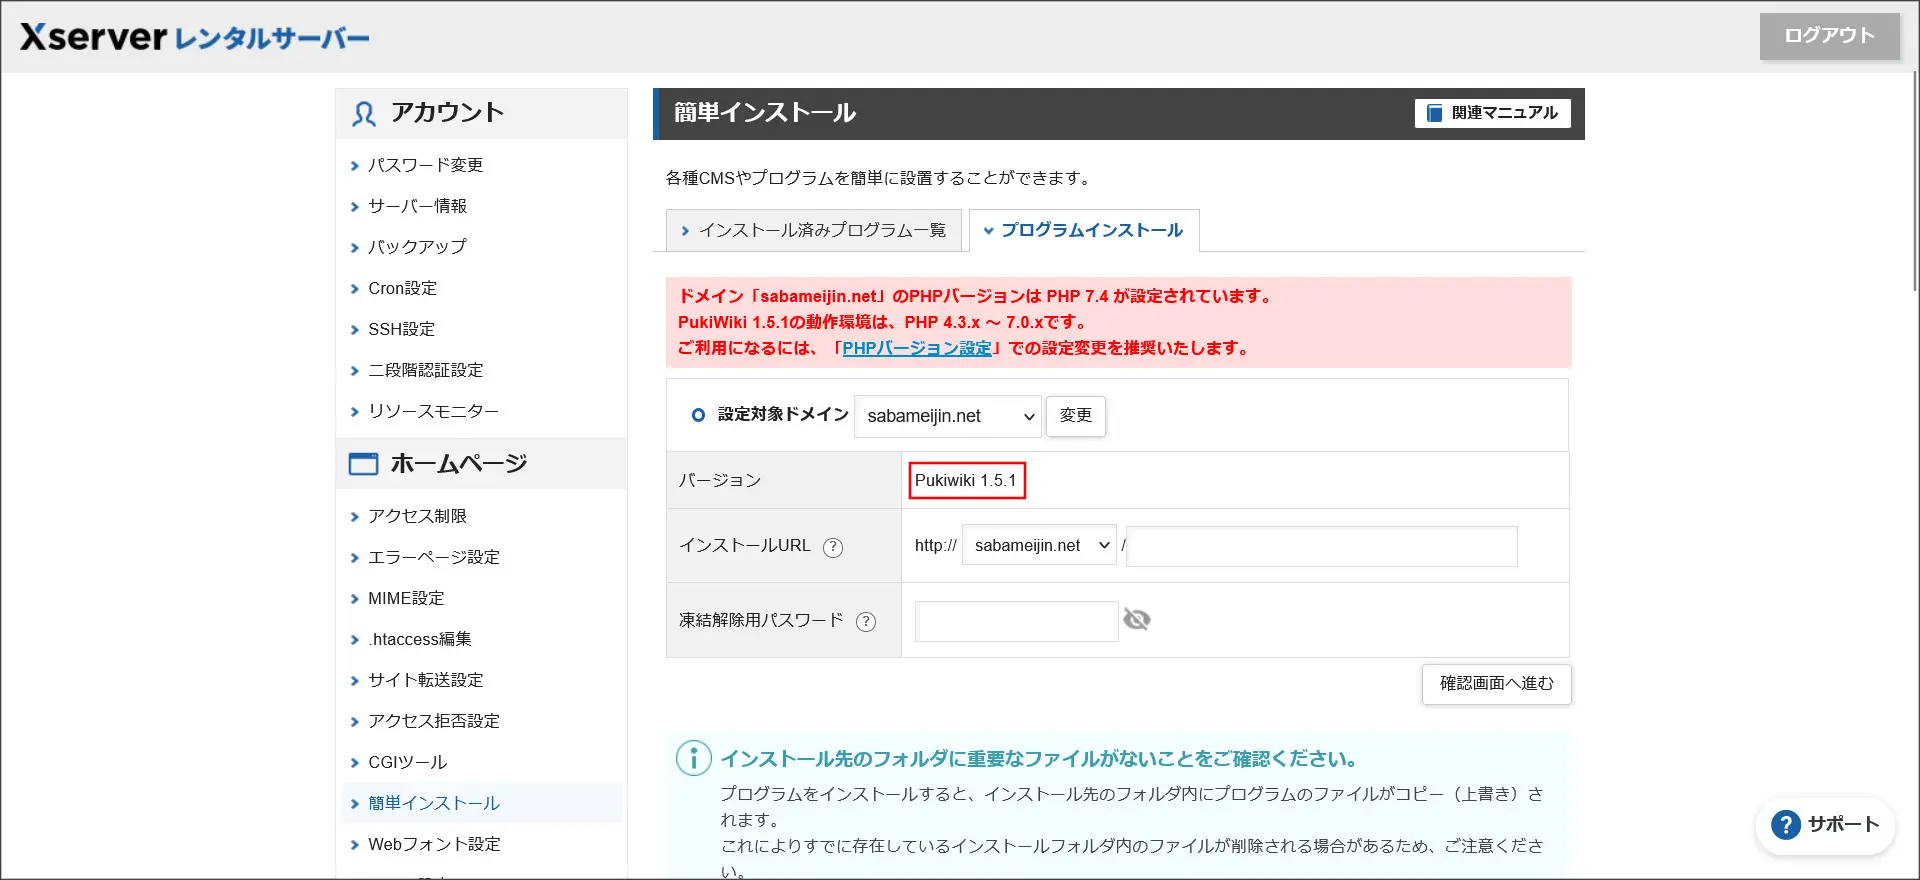This screenshot has height=880, width=1920.
Task: Open CGIツール in the sidebar
Action: [x=408, y=762]
